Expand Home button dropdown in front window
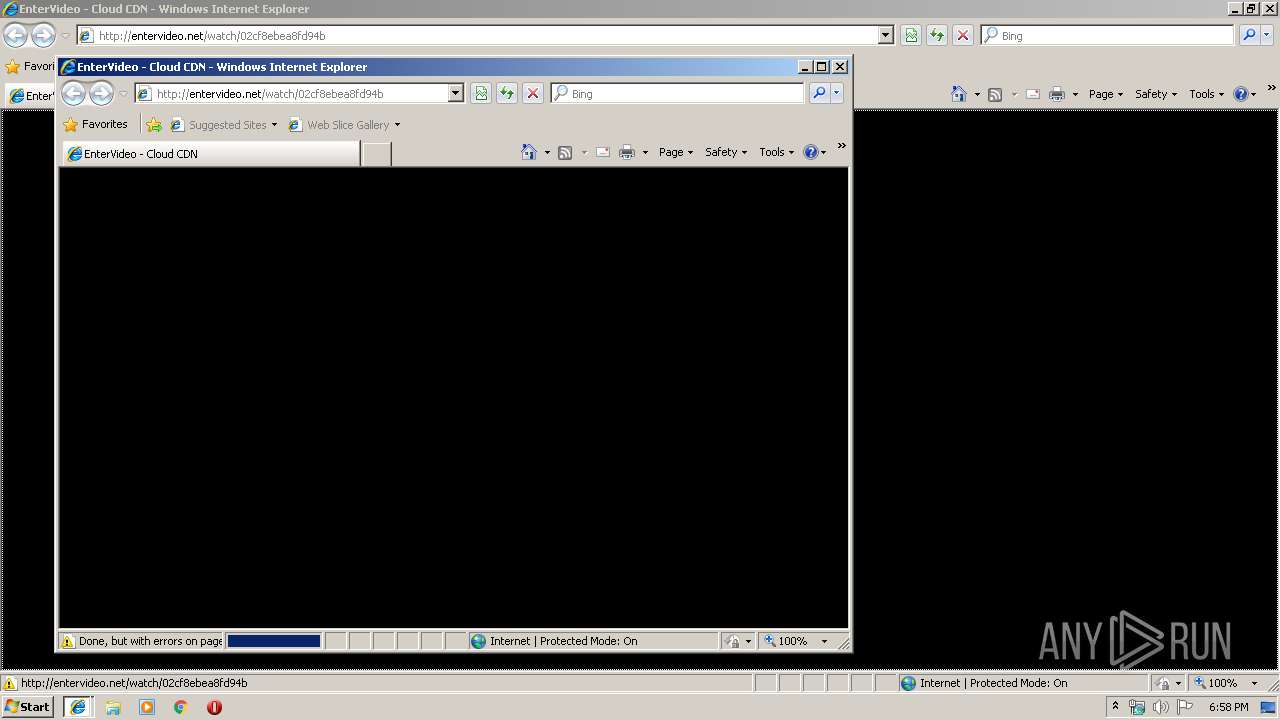Screen dimensions: 1280x720 pyautogui.click(x=547, y=152)
